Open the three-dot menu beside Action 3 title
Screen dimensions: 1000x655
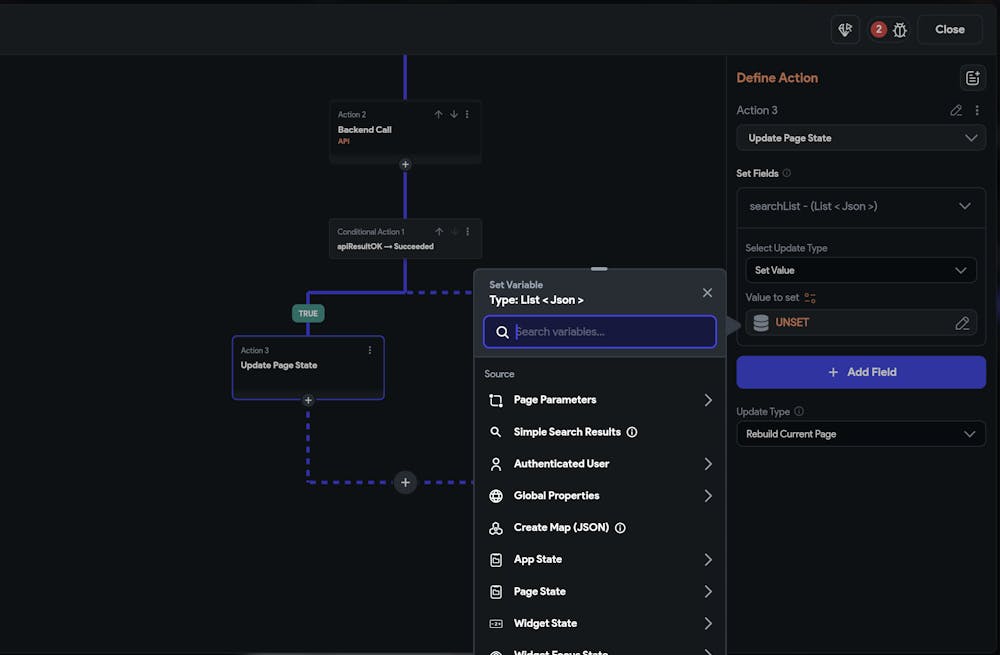pos(977,110)
